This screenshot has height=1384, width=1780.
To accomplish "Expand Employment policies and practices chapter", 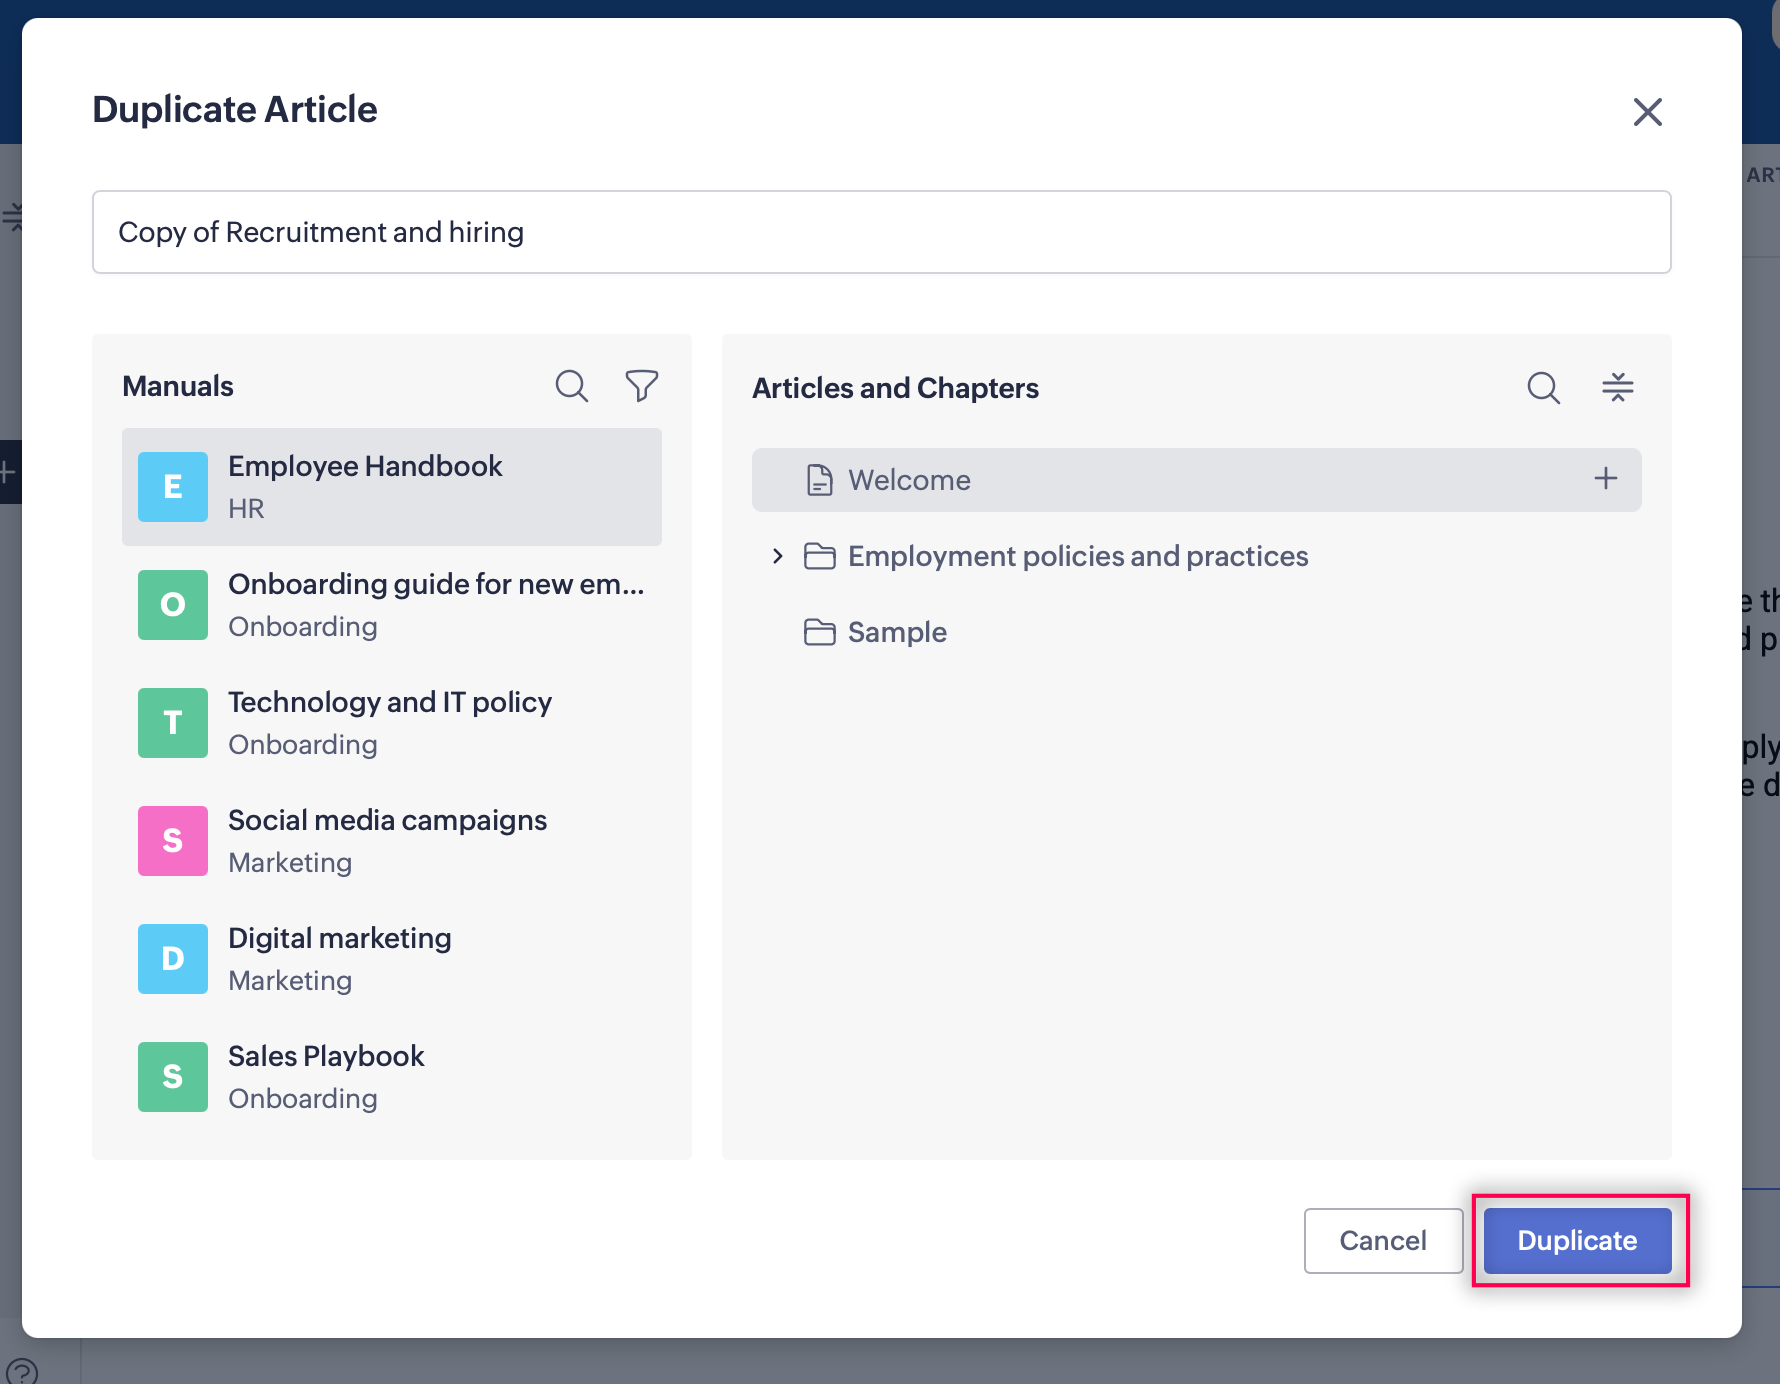I will click(778, 556).
